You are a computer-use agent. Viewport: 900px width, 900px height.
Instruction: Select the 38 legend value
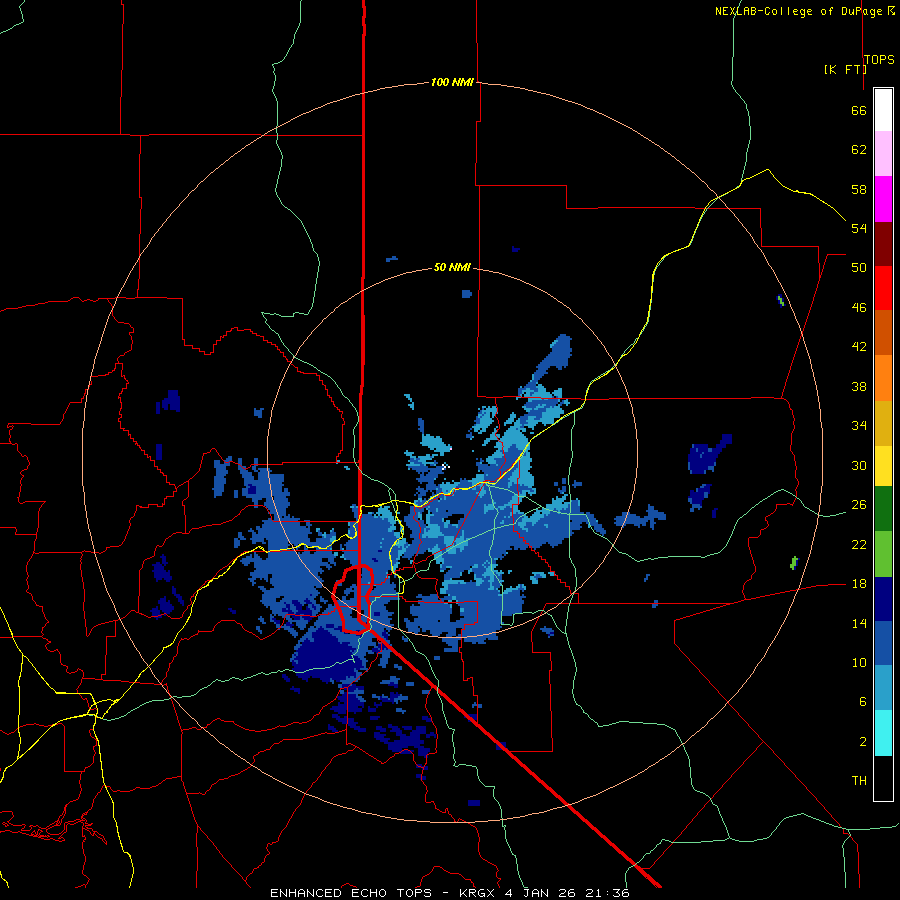point(859,387)
